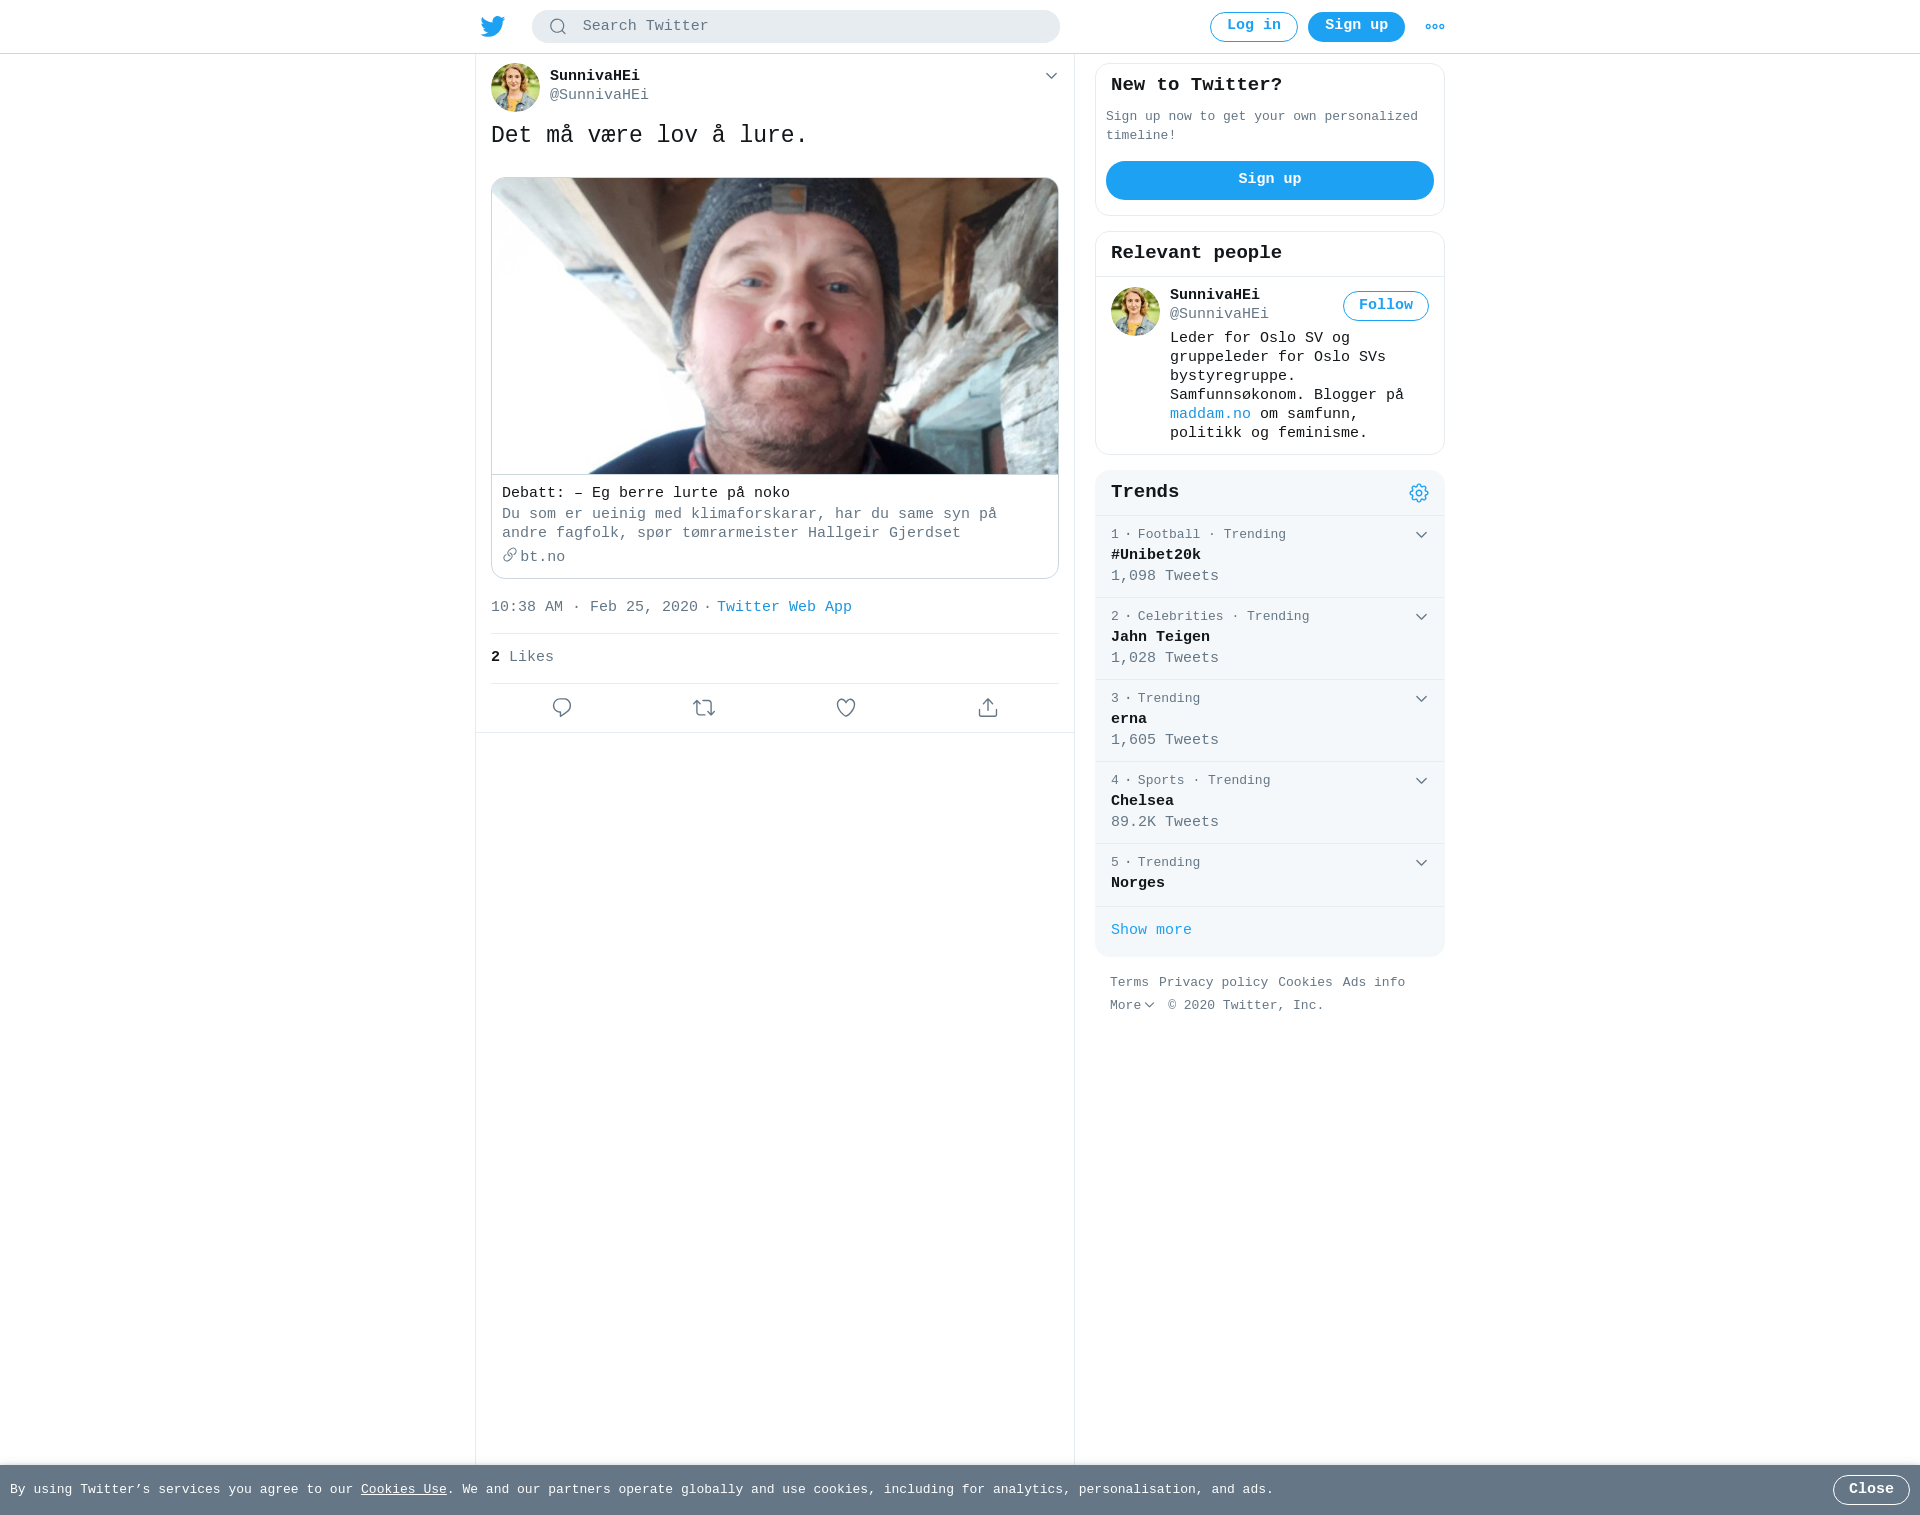Open the three-dot more menu in header

tap(1435, 27)
